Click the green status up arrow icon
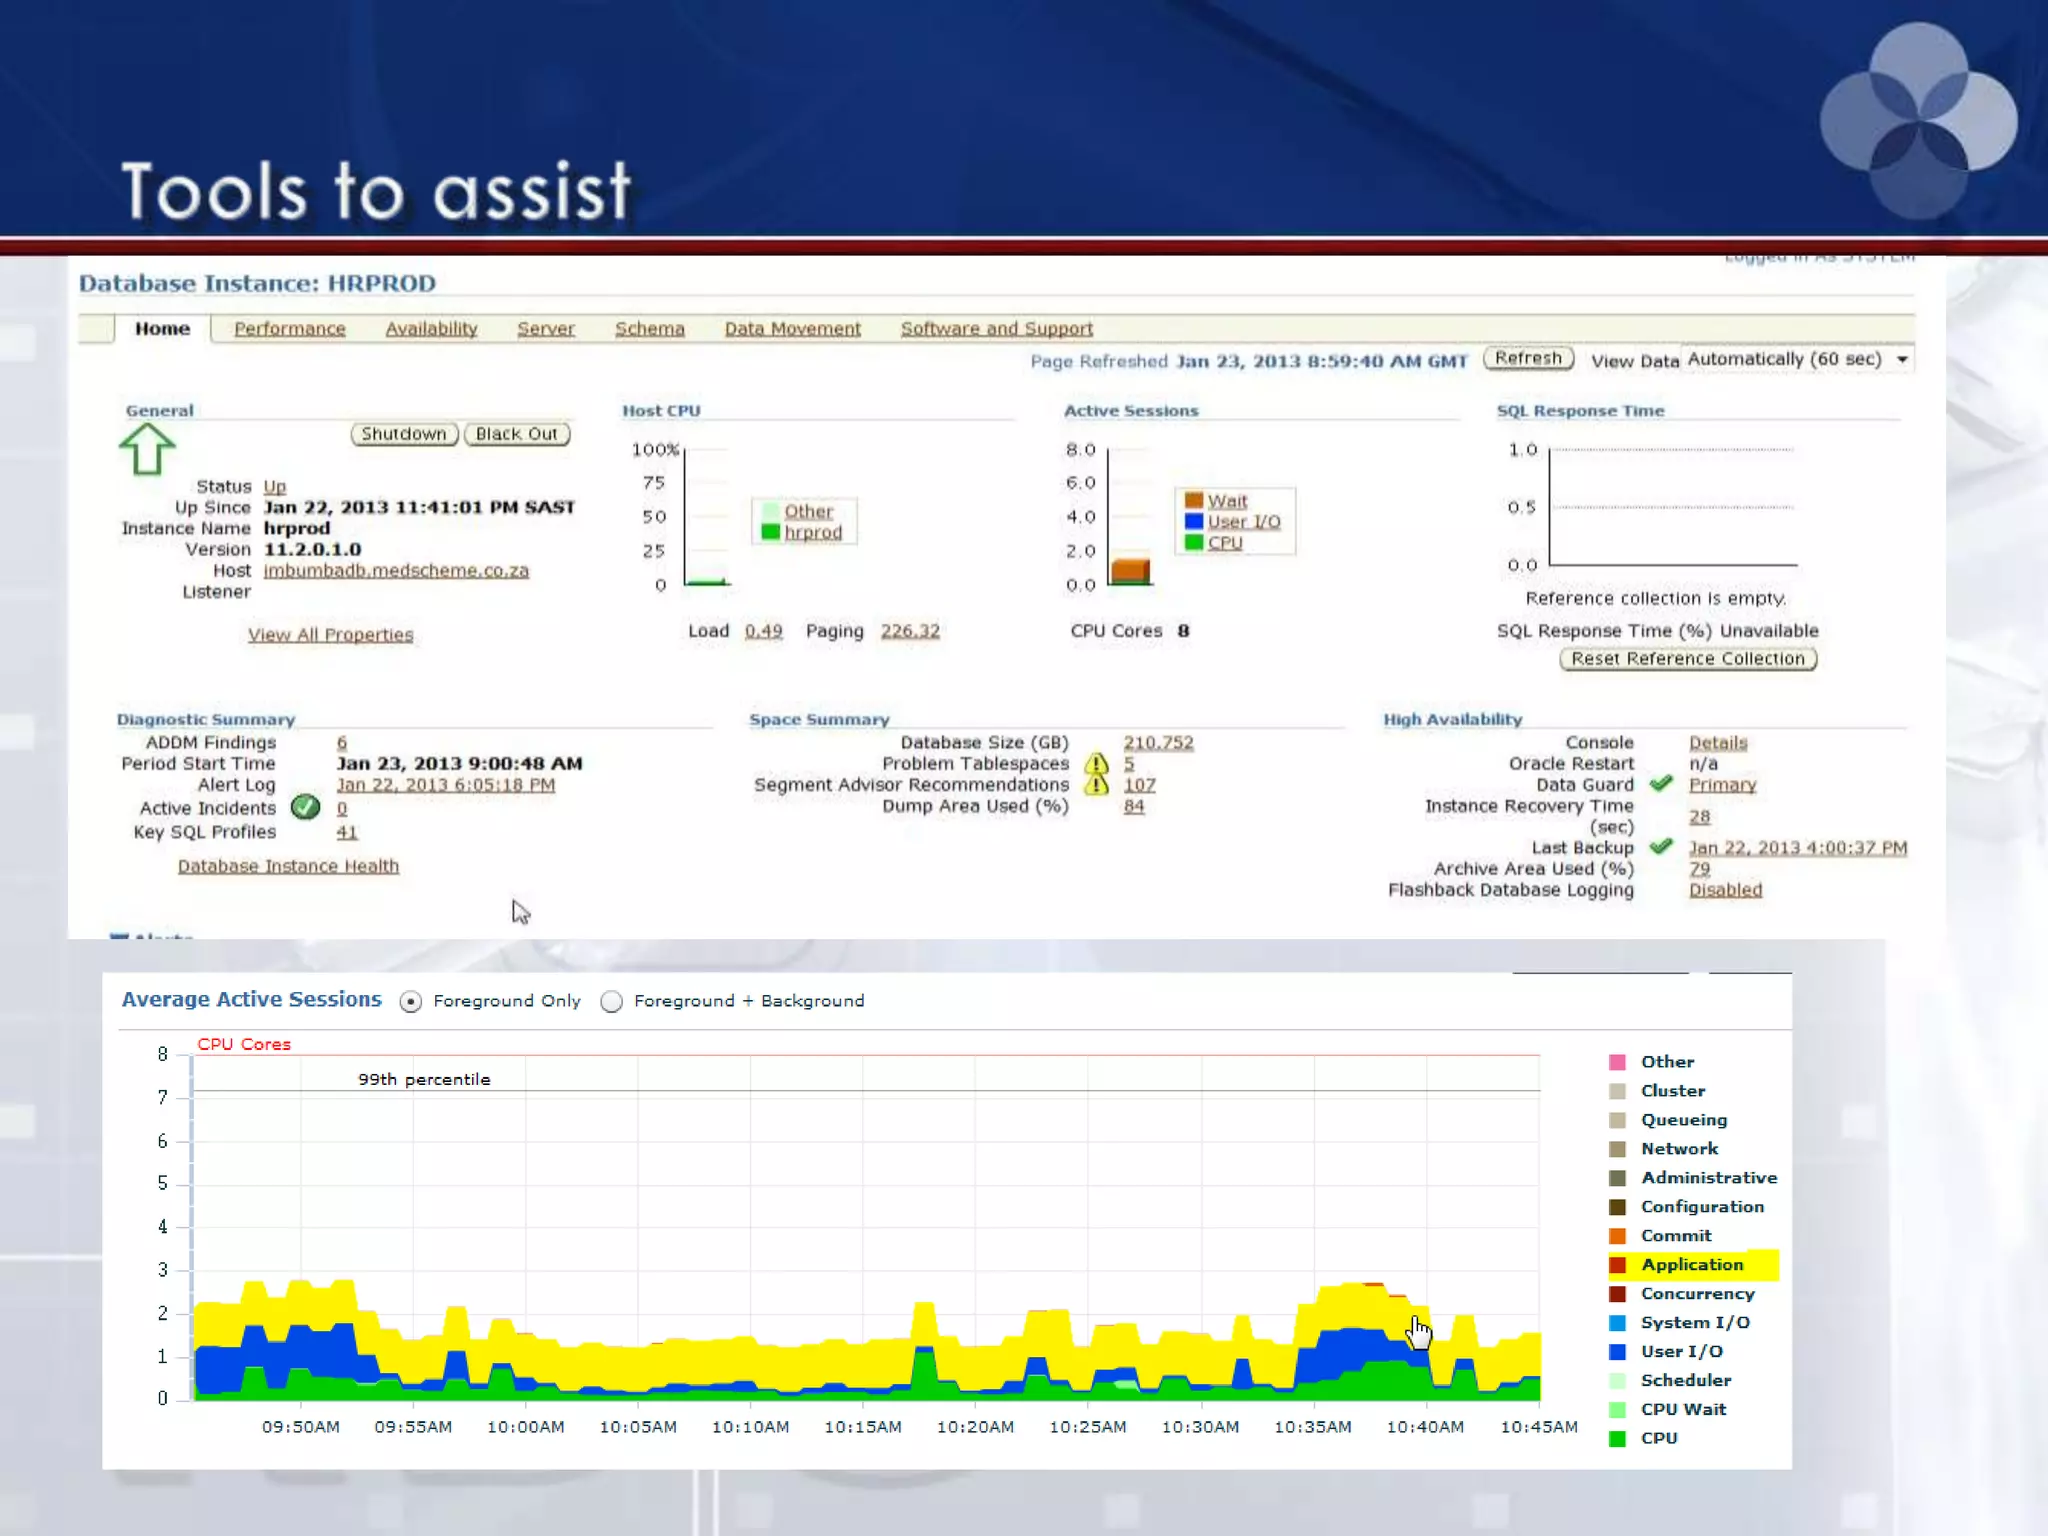 (x=147, y=449)
